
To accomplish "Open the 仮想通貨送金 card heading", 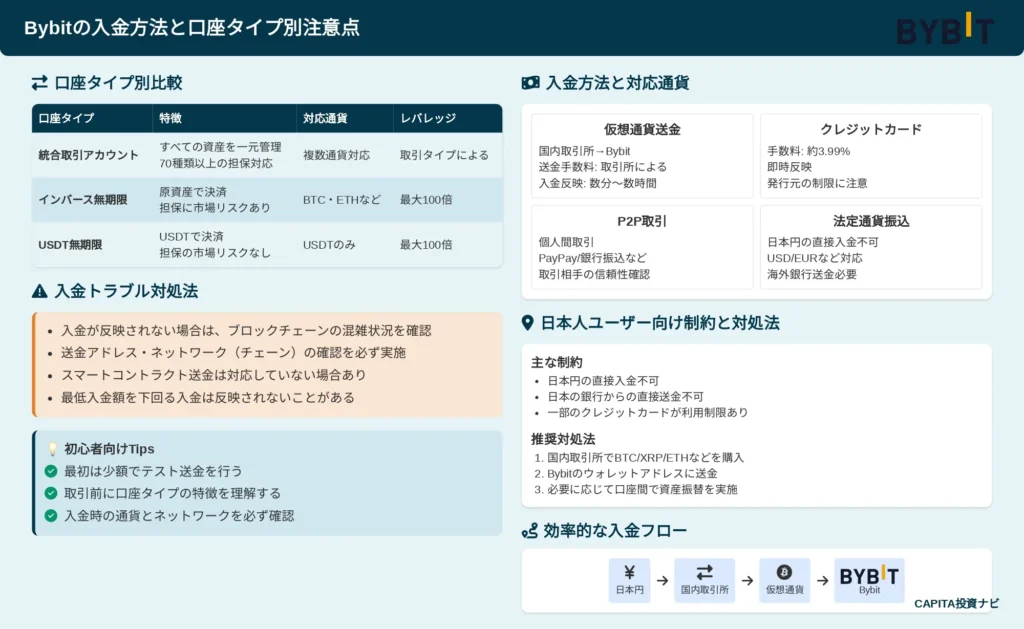I will point(642,129).
